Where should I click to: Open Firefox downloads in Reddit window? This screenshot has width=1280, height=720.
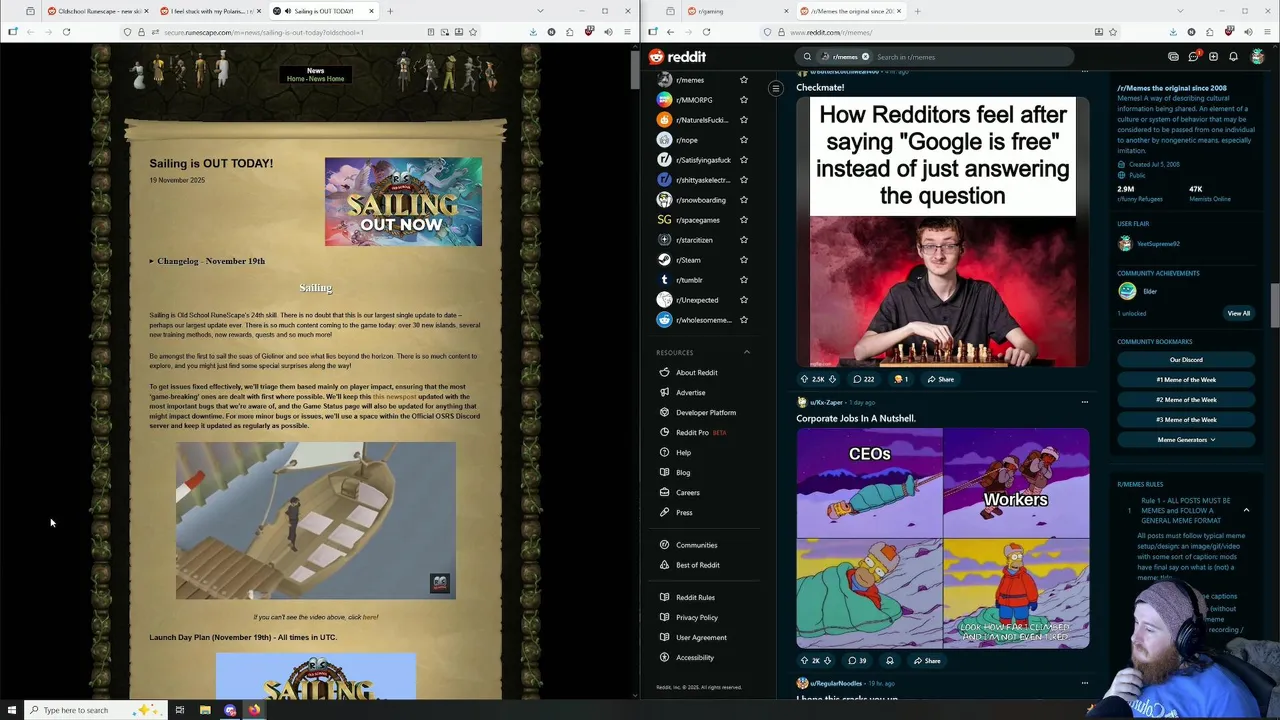coord(1171,32)
